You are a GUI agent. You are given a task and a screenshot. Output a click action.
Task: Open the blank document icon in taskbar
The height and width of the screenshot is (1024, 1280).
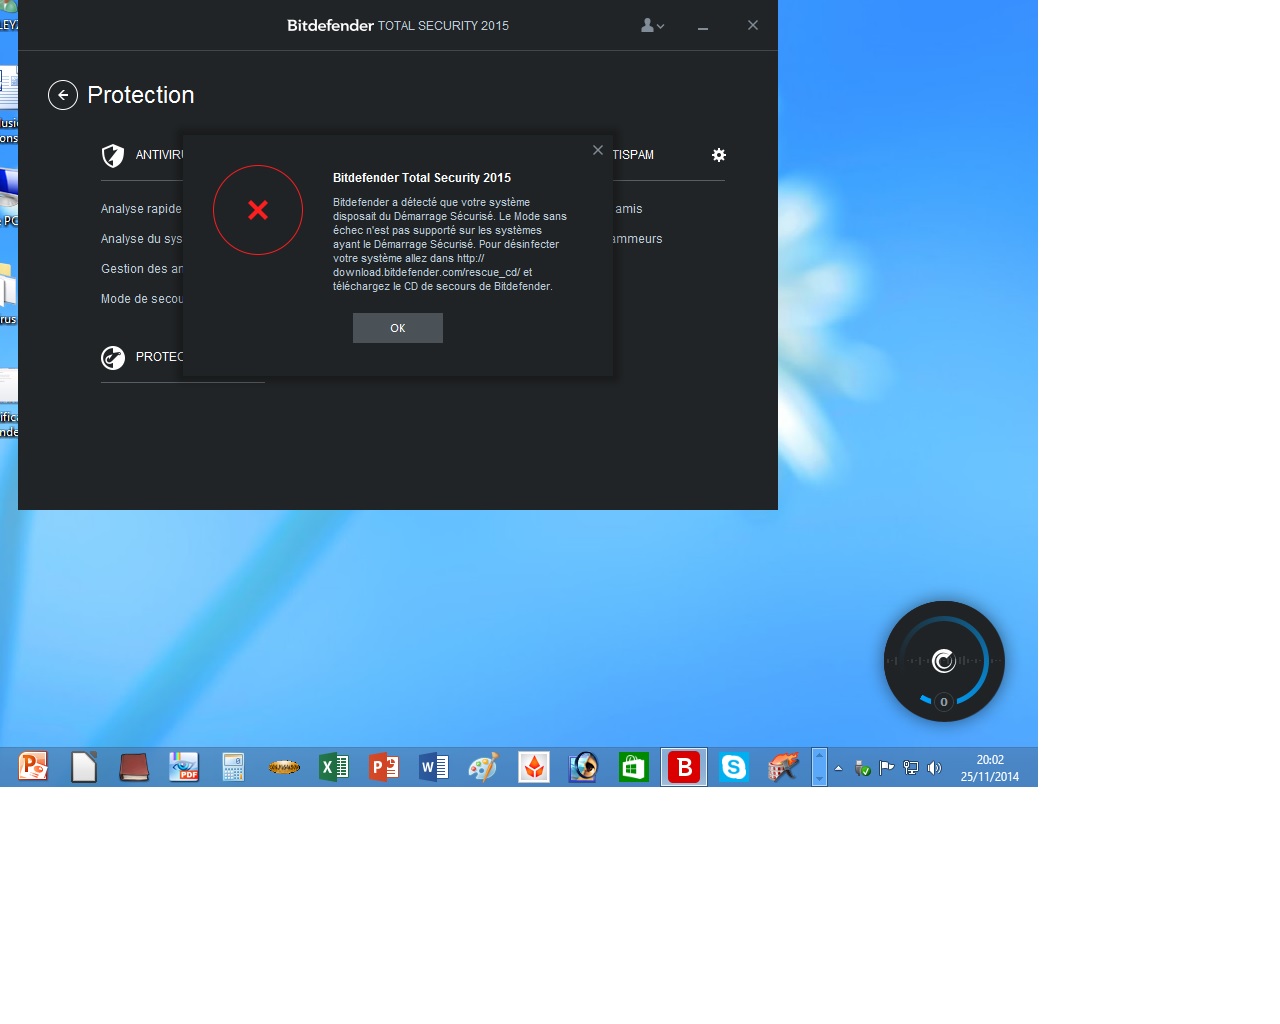pyautogui.click(x=84, y=767)
